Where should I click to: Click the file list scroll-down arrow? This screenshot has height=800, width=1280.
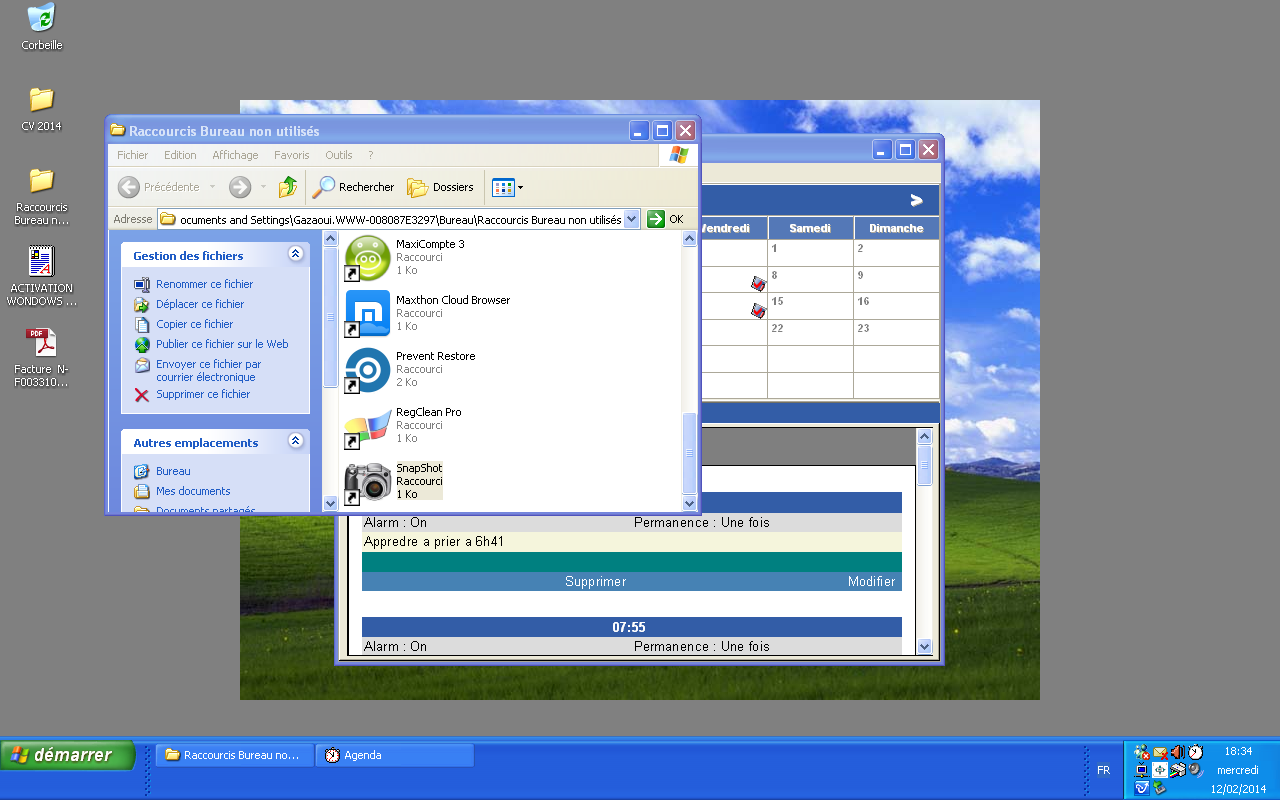pos(689,503)
